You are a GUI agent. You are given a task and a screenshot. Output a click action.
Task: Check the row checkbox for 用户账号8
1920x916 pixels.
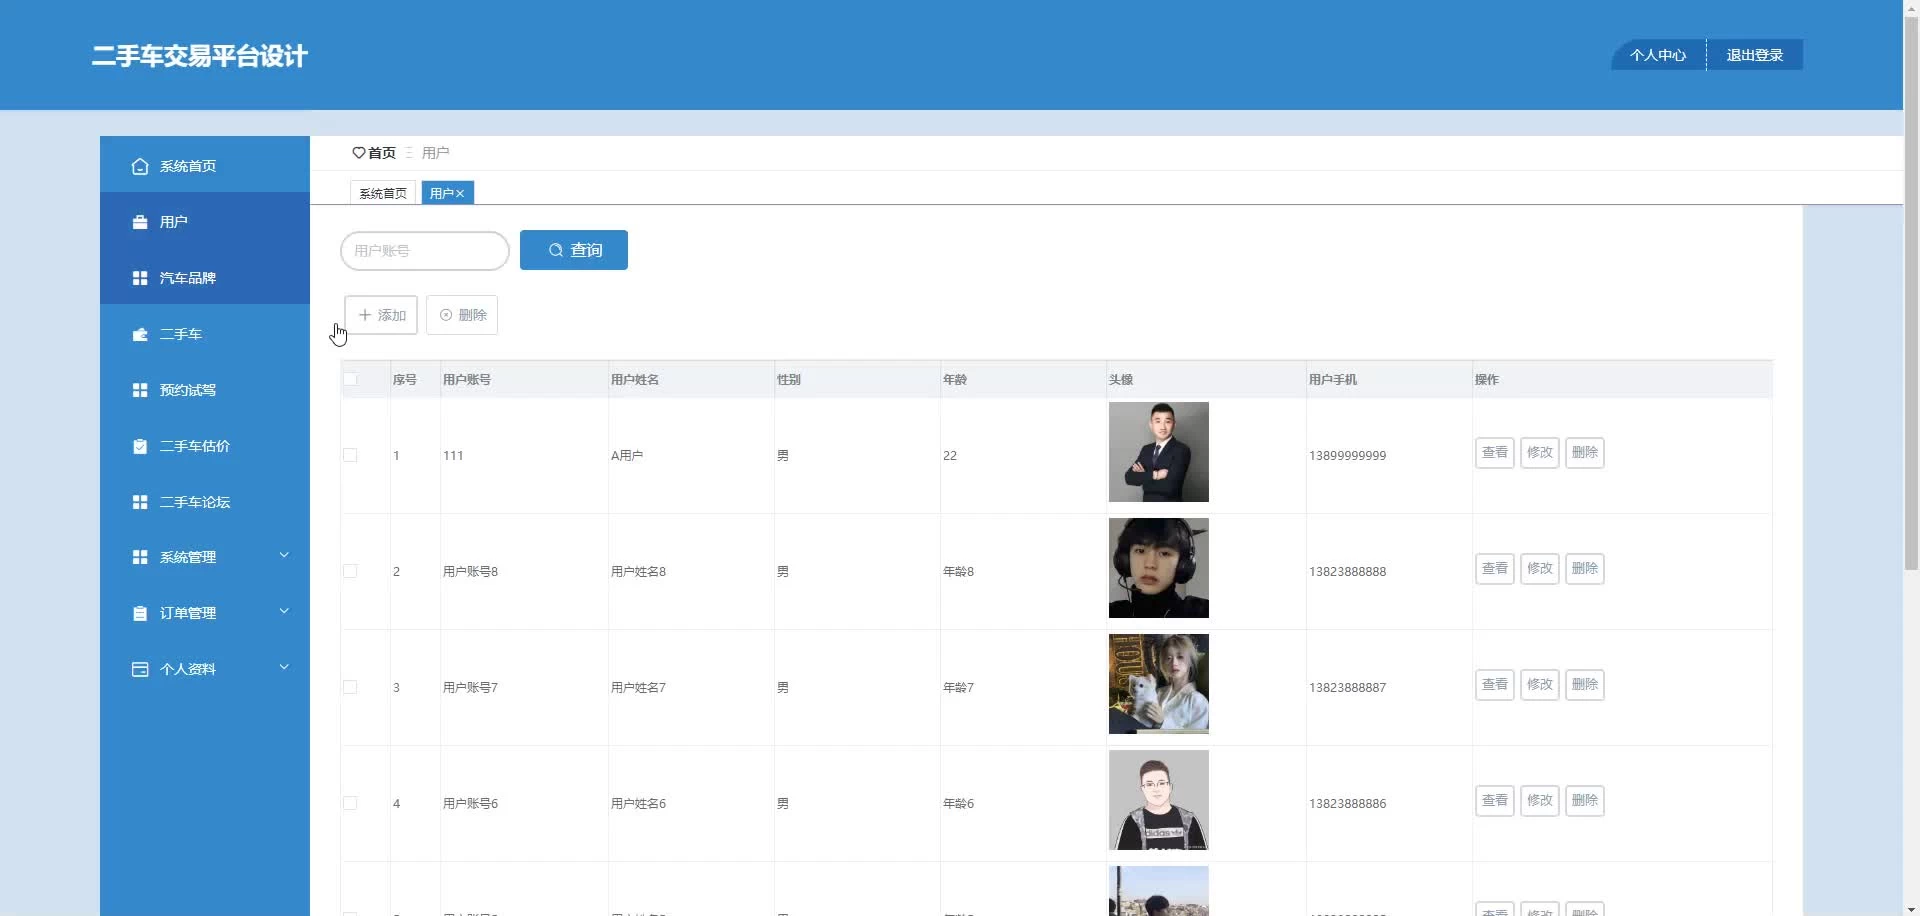click(x=350, y=571)
